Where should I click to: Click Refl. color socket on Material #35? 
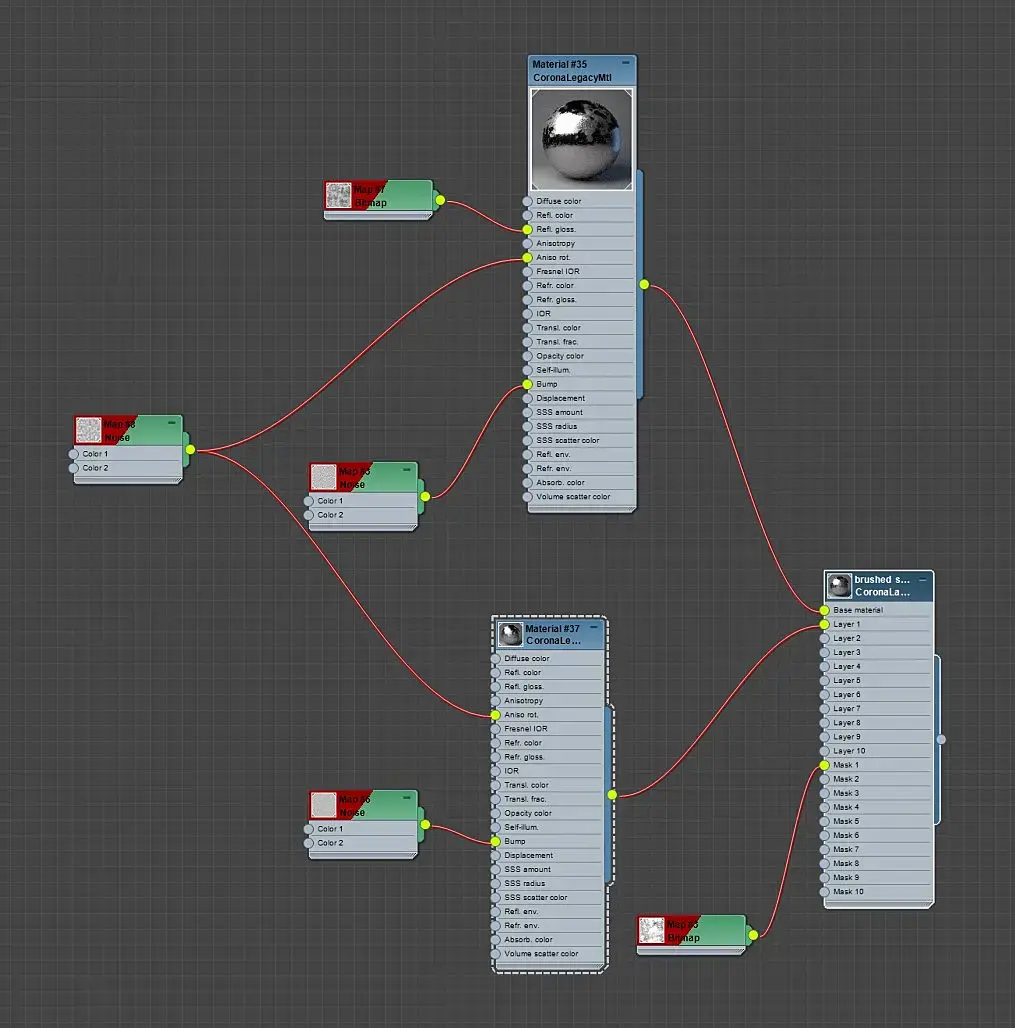coord(527,215)
